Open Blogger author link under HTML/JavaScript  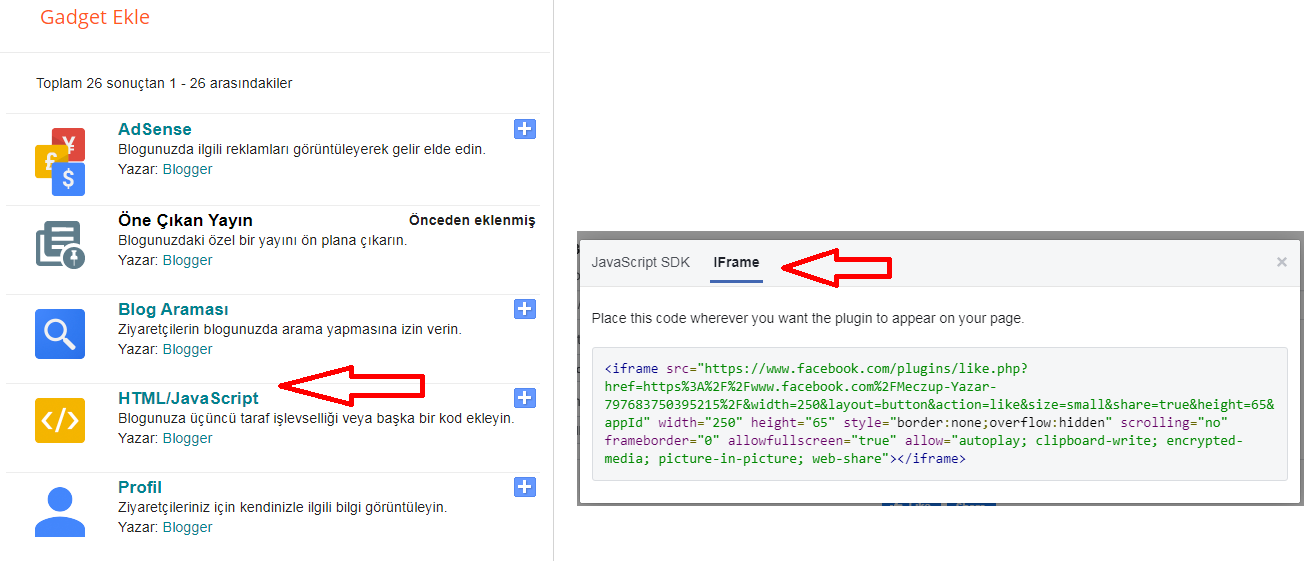click(x=188, y=438)
